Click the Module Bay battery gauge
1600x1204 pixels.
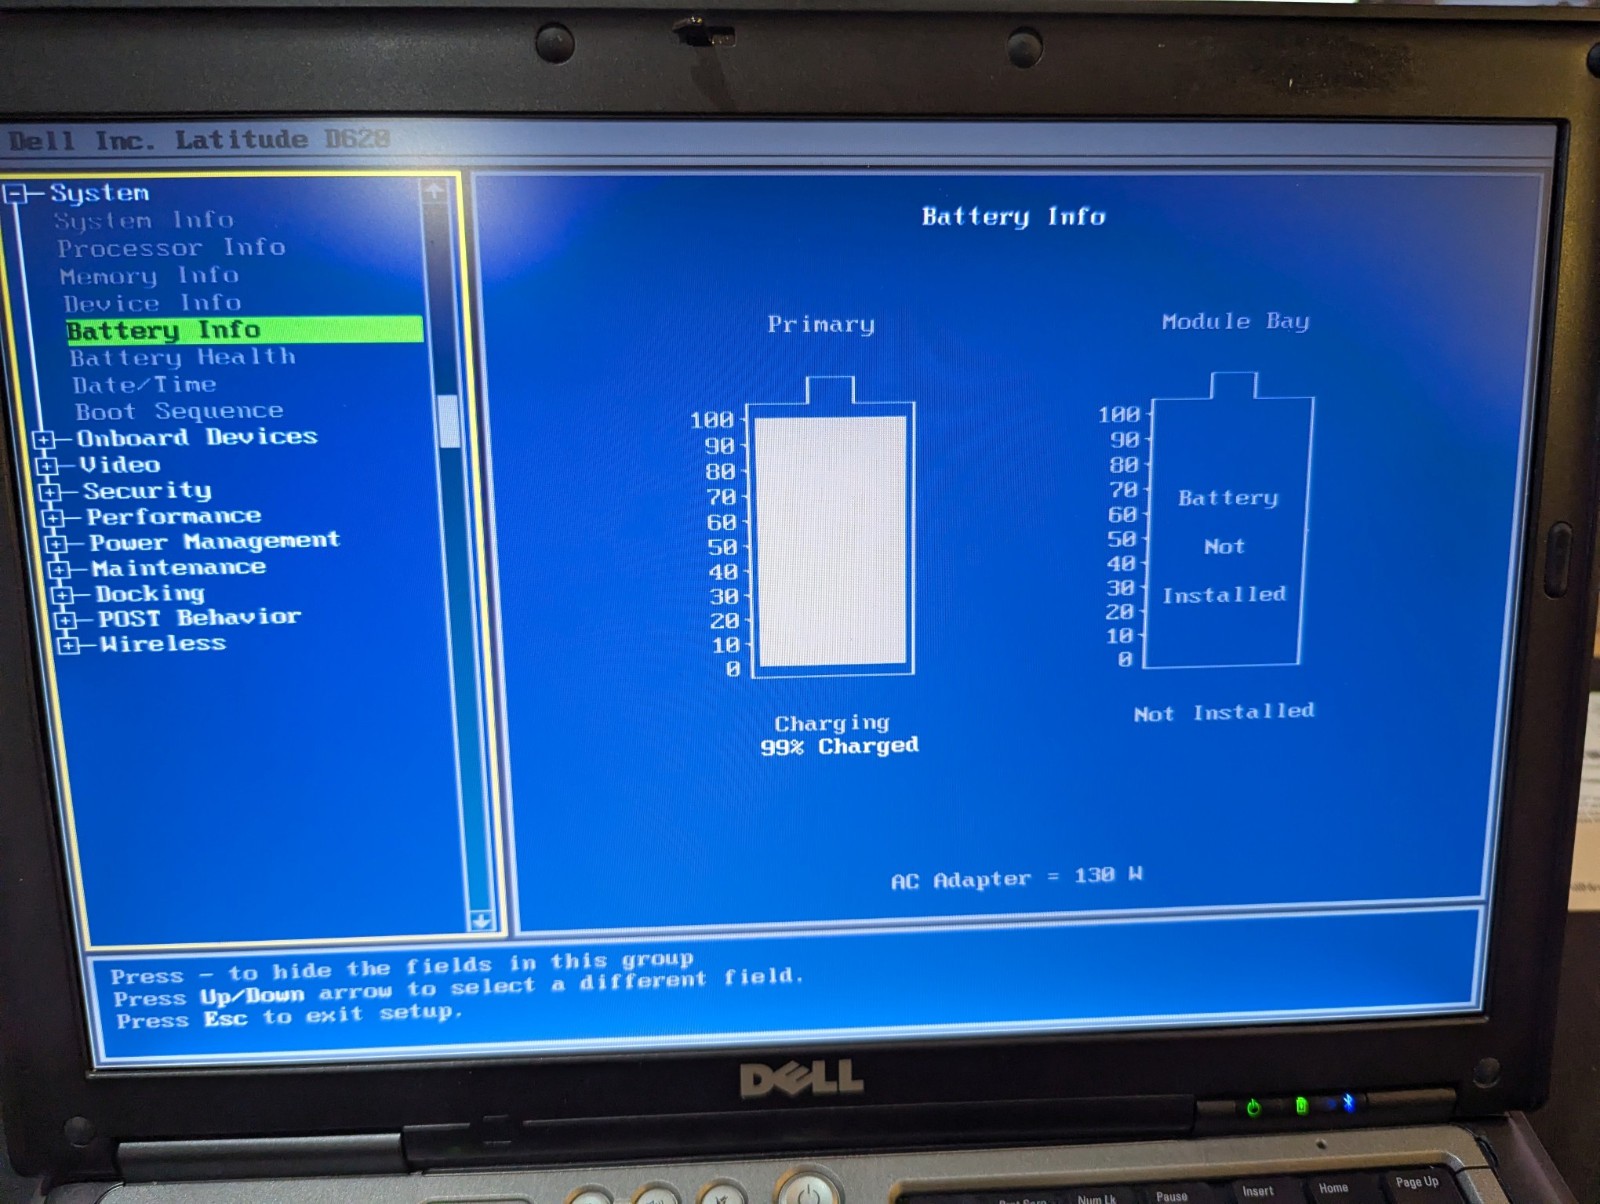[x=1229, y=519]
